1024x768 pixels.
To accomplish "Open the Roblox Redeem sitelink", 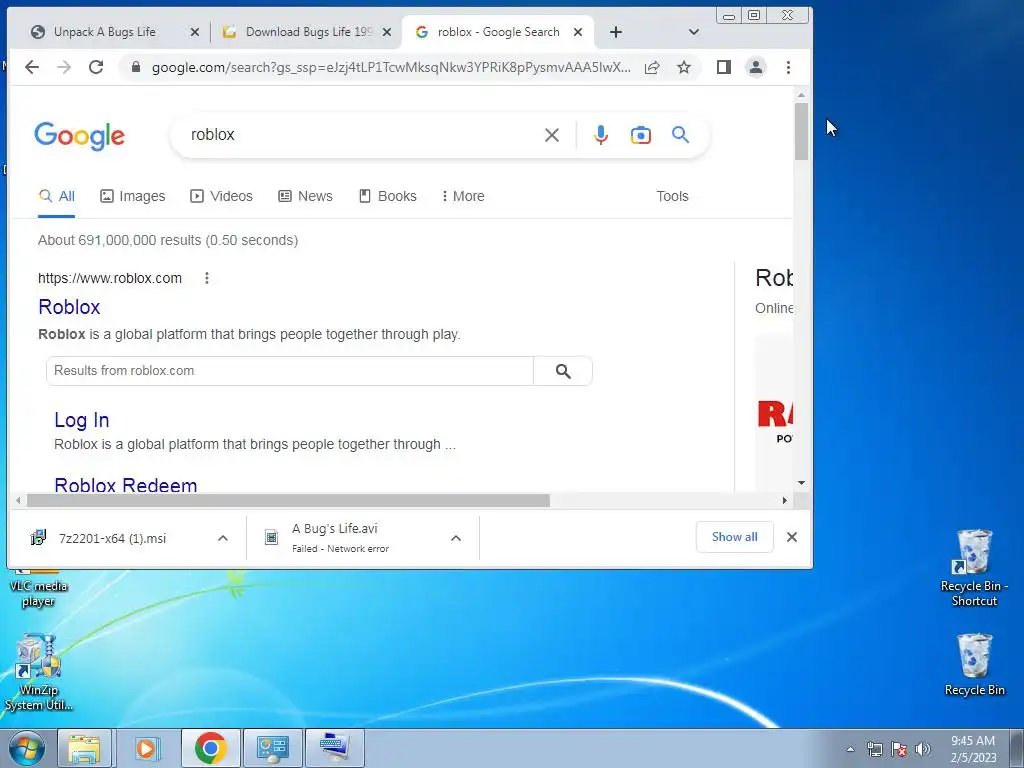I will tap(126, 484).
